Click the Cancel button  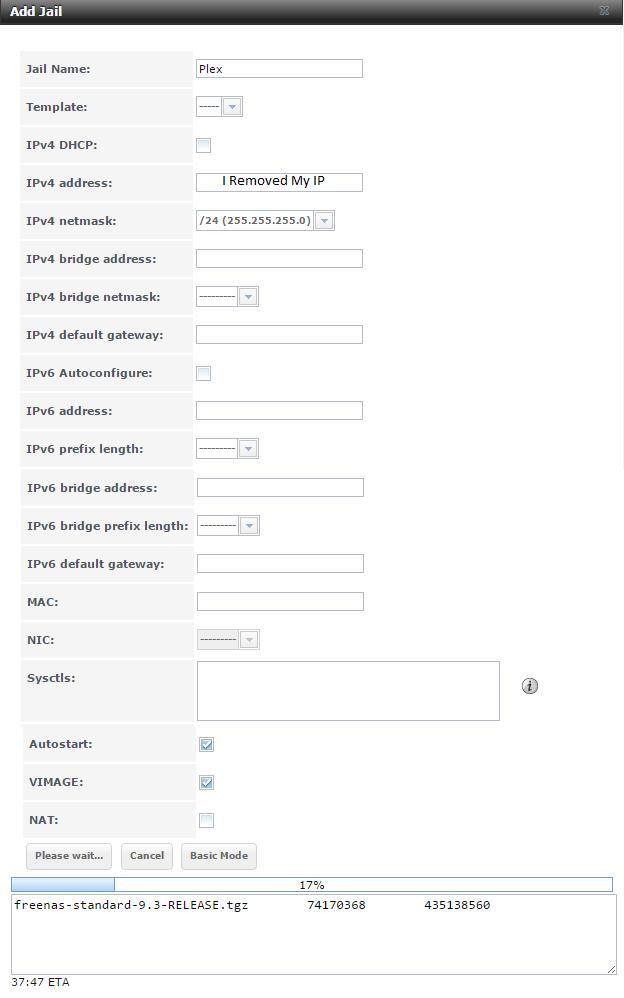click(147, 856)
